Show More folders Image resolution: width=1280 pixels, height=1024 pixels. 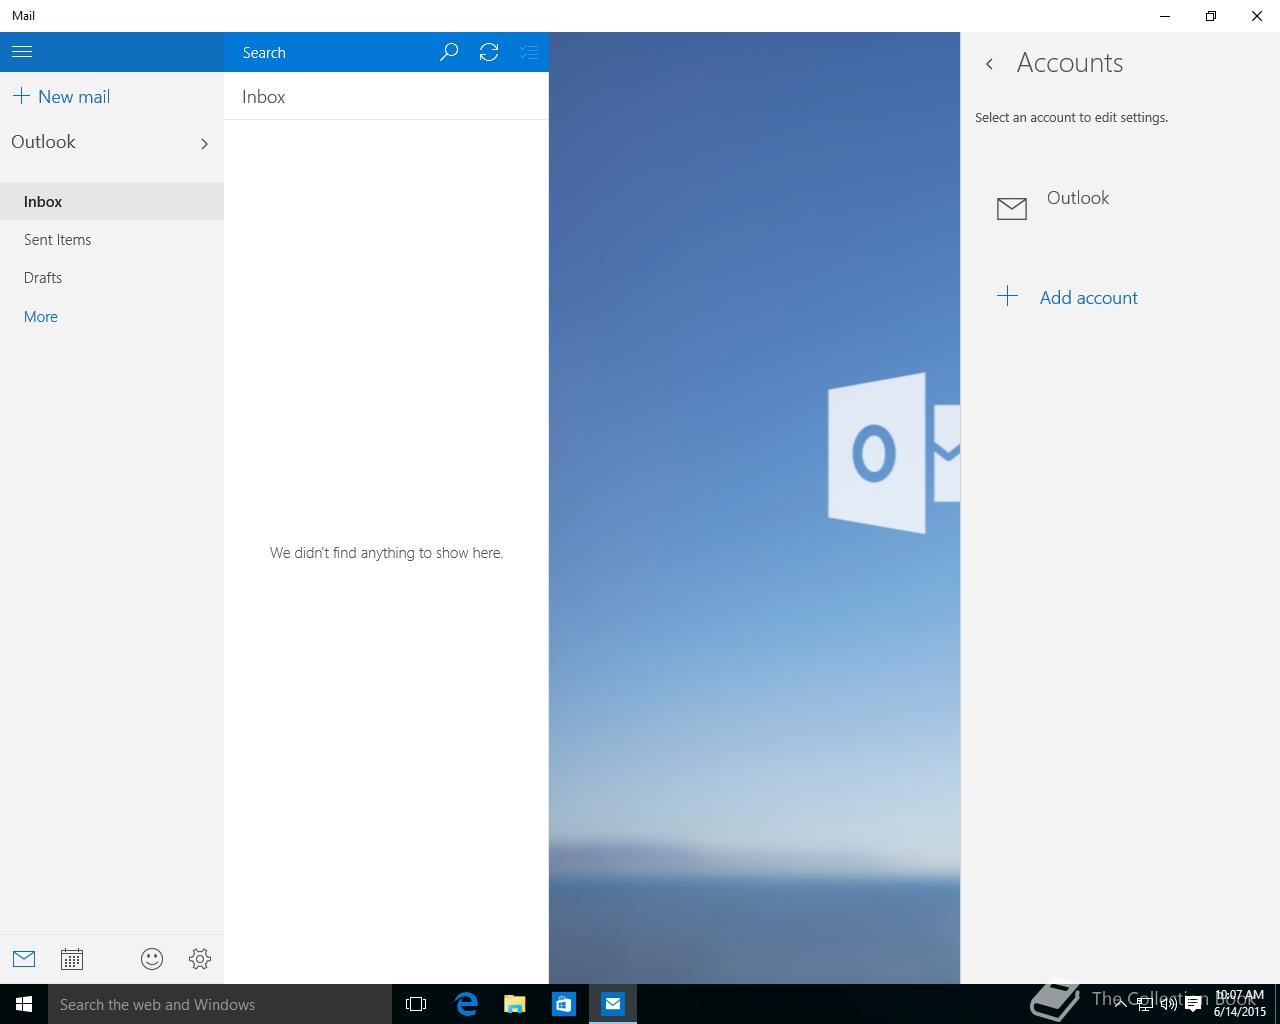[41, 316]
